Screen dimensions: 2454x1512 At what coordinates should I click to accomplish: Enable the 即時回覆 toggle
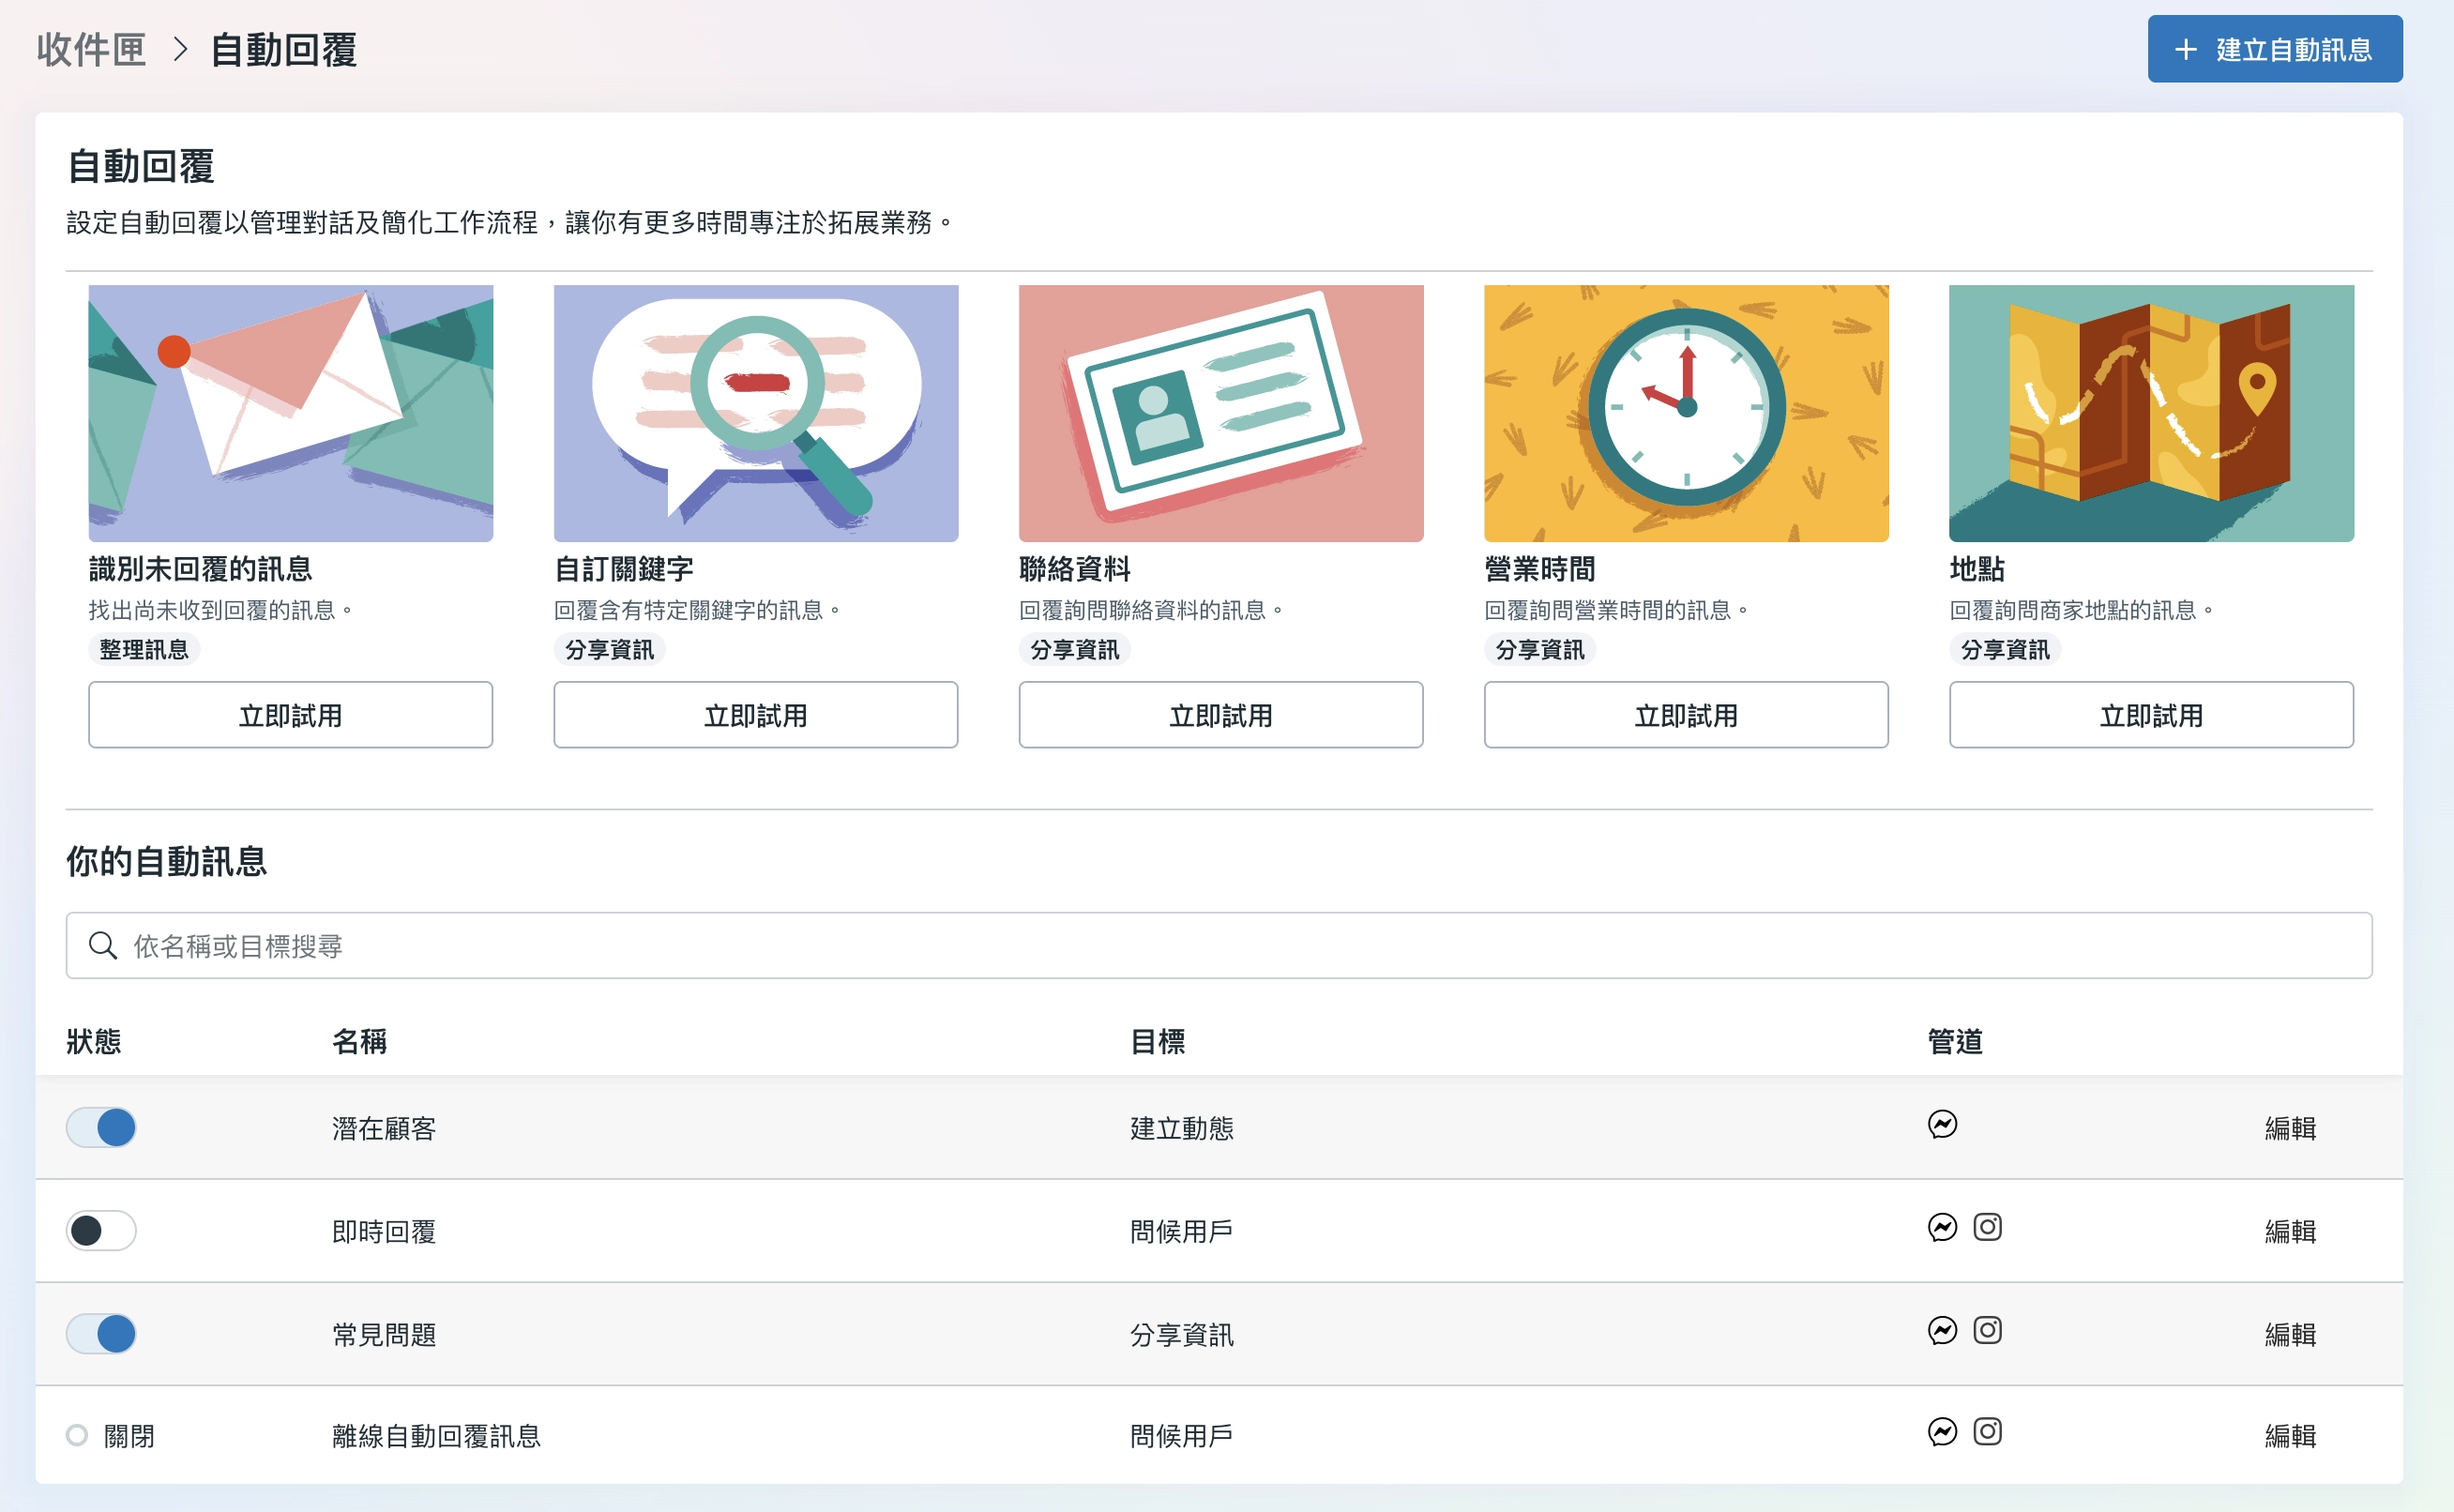pyautogui.click(x=101, y=1231)
